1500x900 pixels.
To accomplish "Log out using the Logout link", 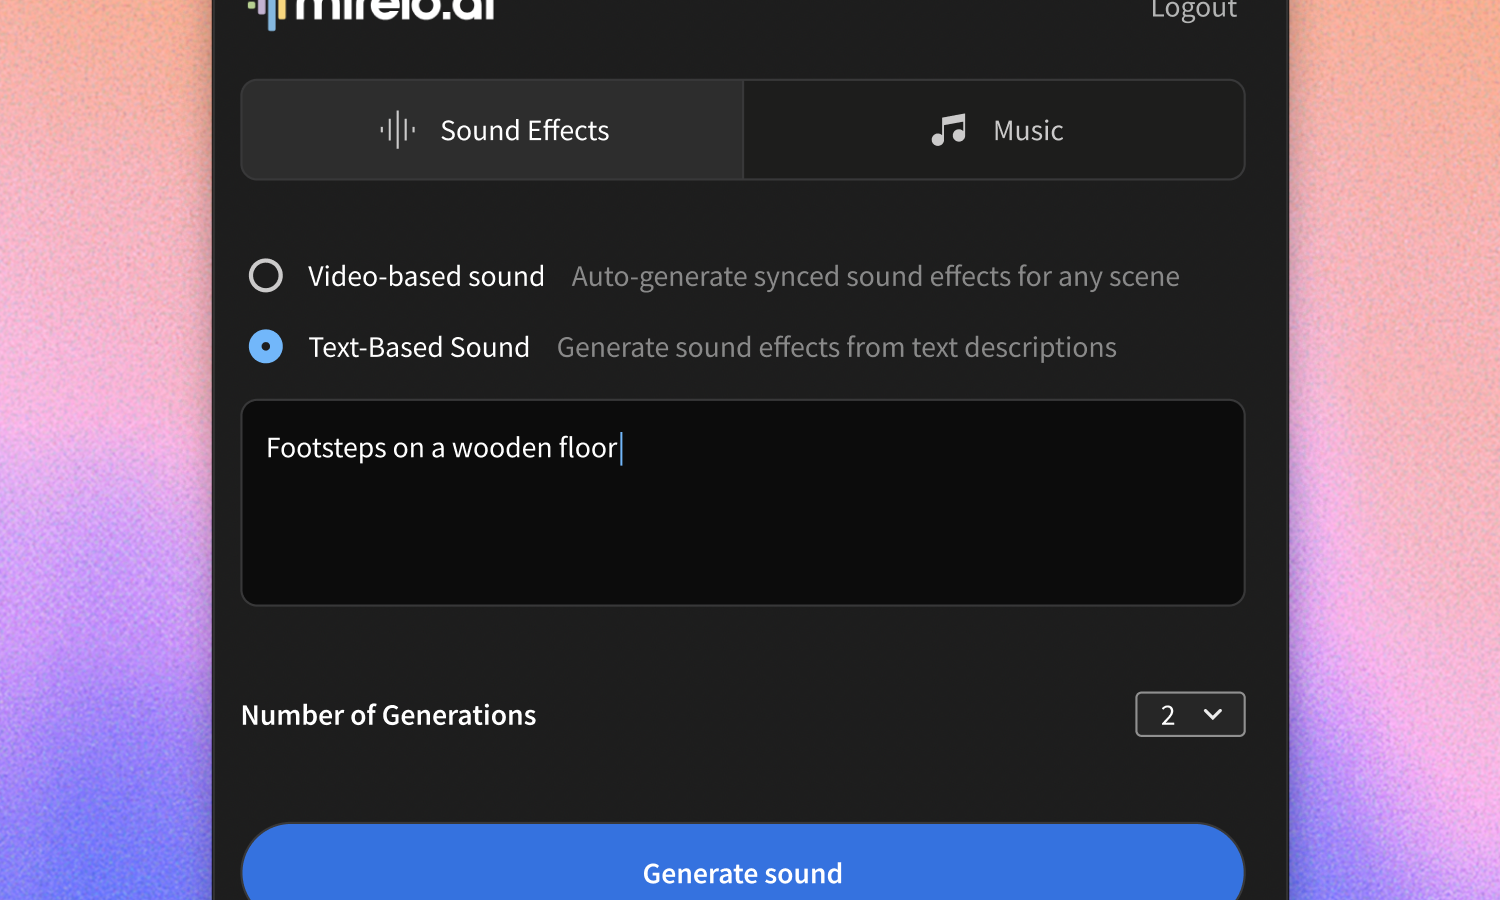I will (1193, 10).
